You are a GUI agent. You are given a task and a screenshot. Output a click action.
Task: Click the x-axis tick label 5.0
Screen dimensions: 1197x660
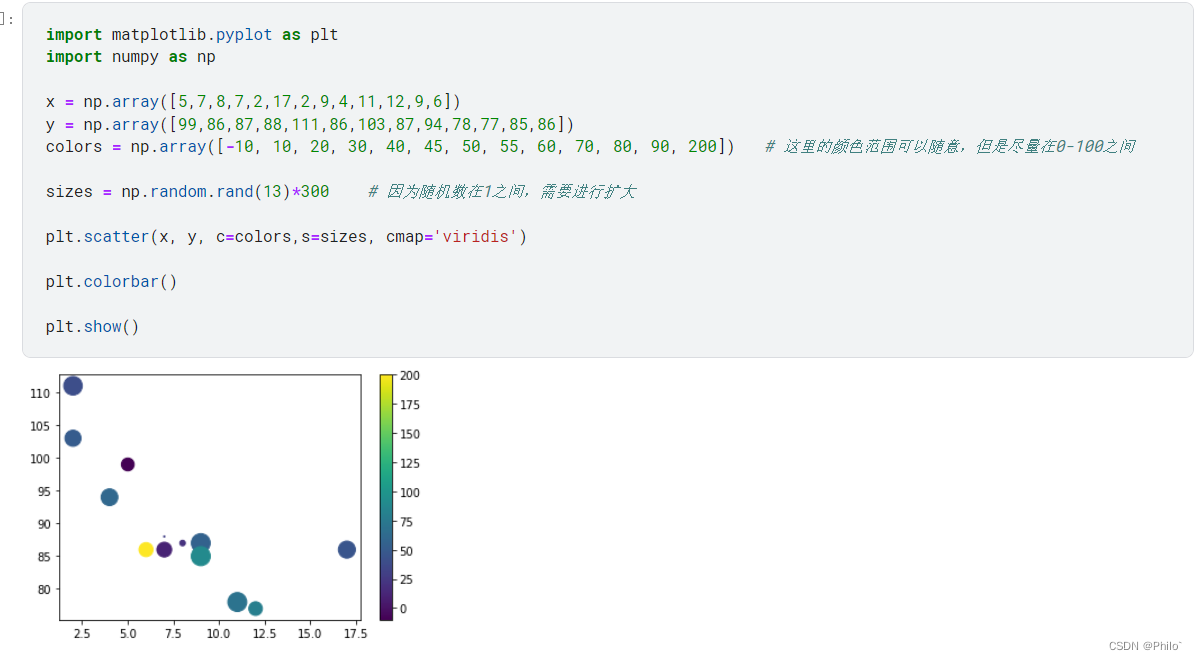127,633
